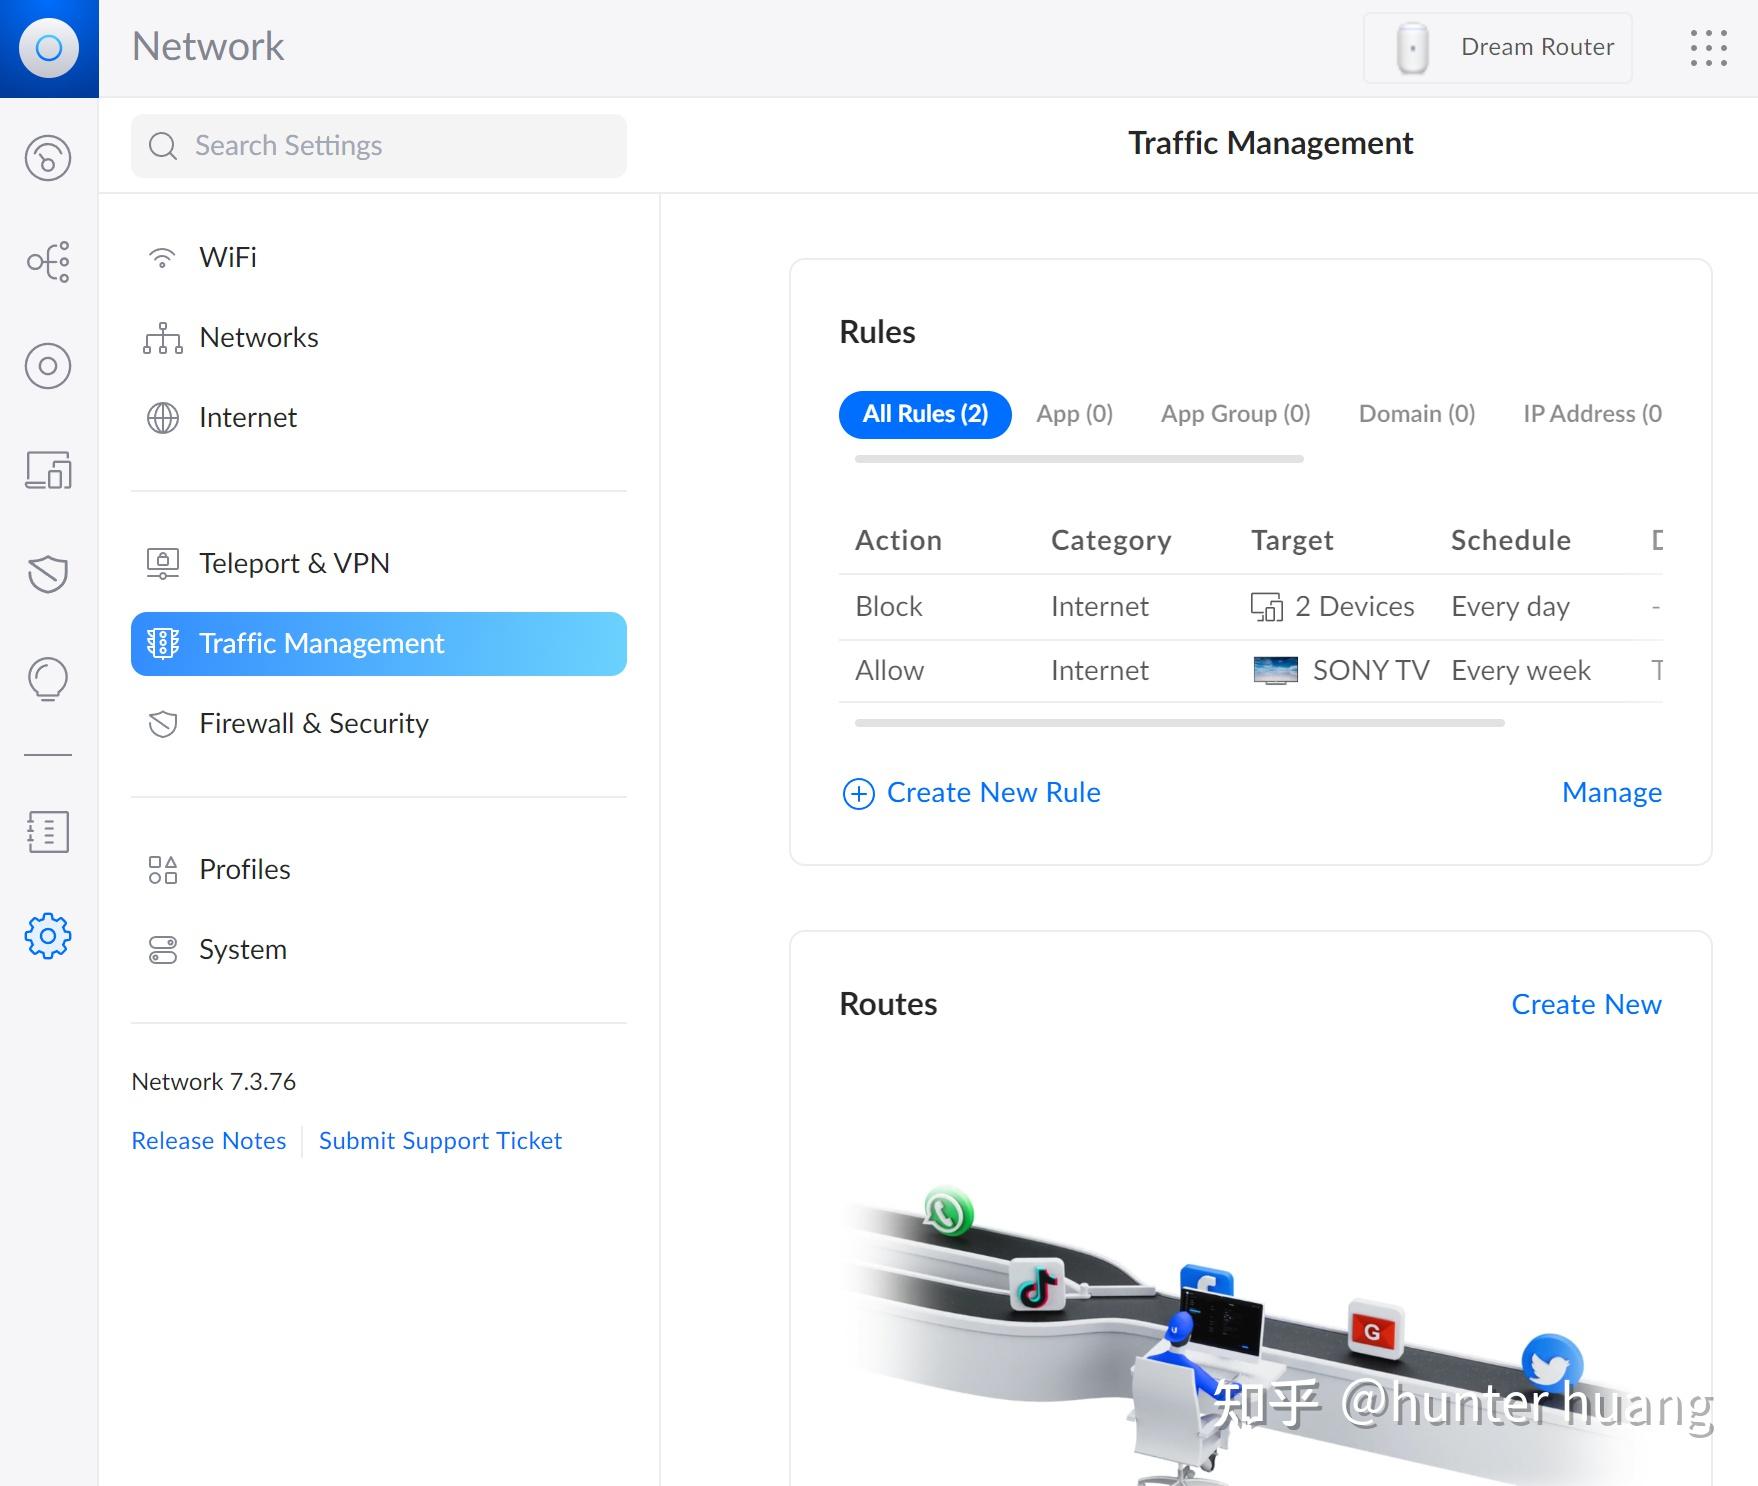The width and height of the screenshot is (1758, 1486).
Task: Open System settings
Action: [379, 950]
